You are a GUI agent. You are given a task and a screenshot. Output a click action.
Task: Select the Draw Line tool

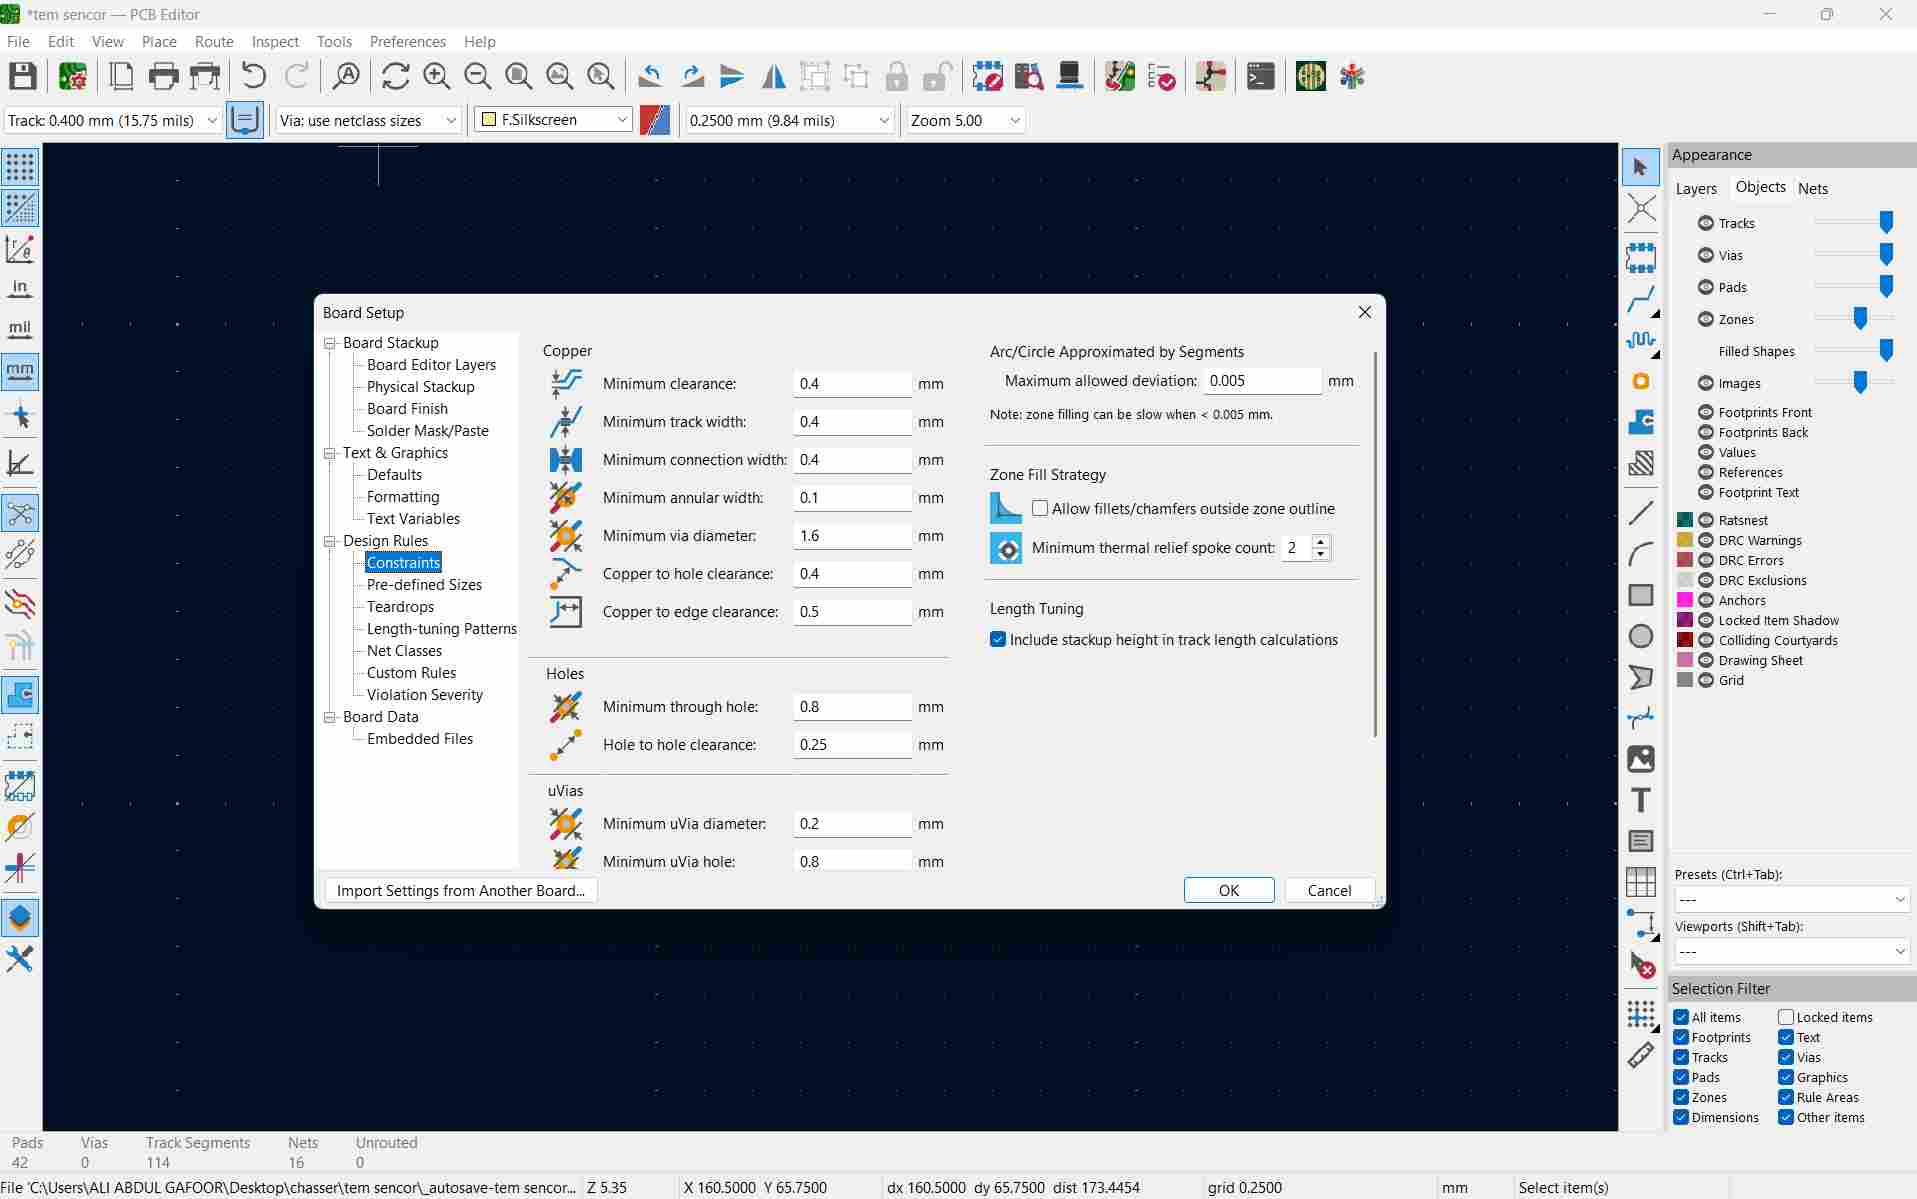pos(1640,513)
